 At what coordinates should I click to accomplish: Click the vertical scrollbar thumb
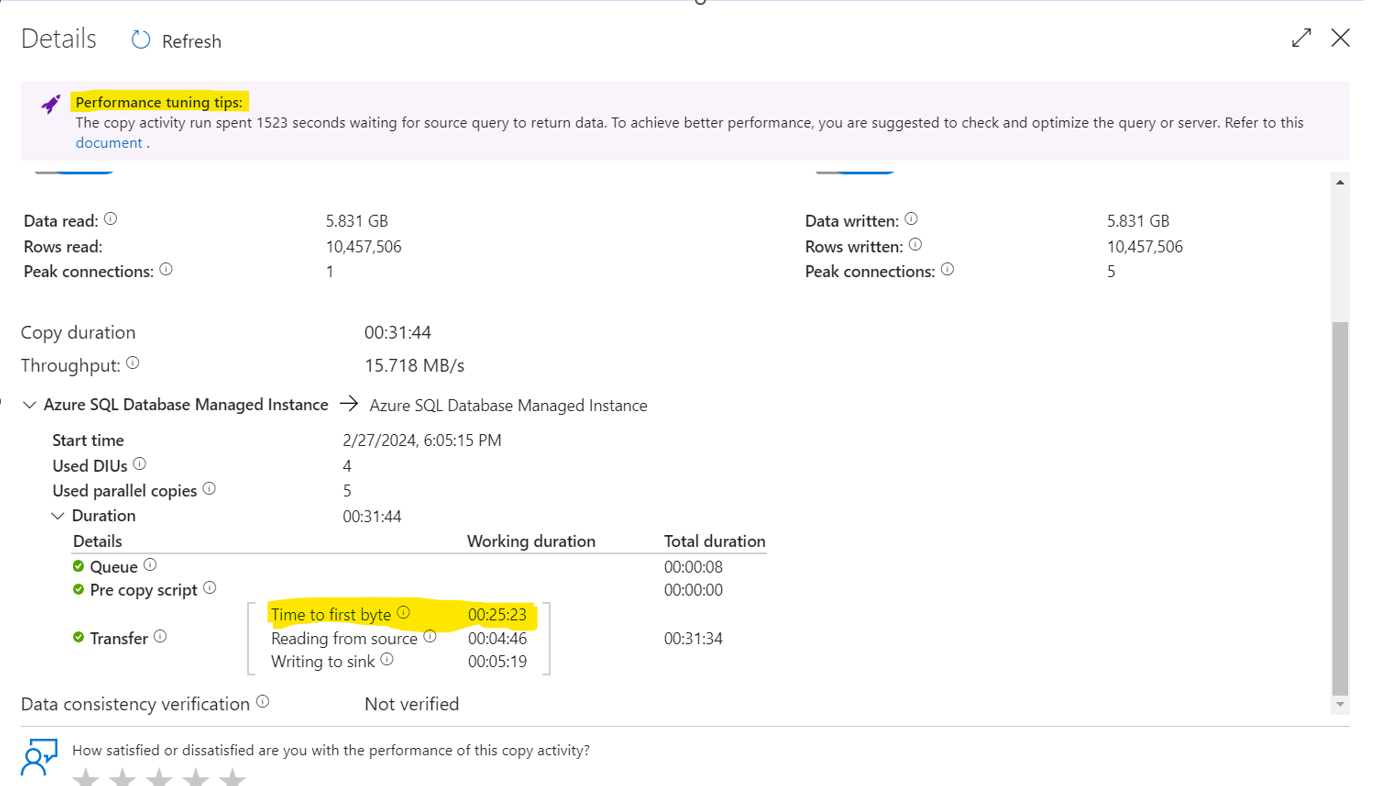point(1340,508)
